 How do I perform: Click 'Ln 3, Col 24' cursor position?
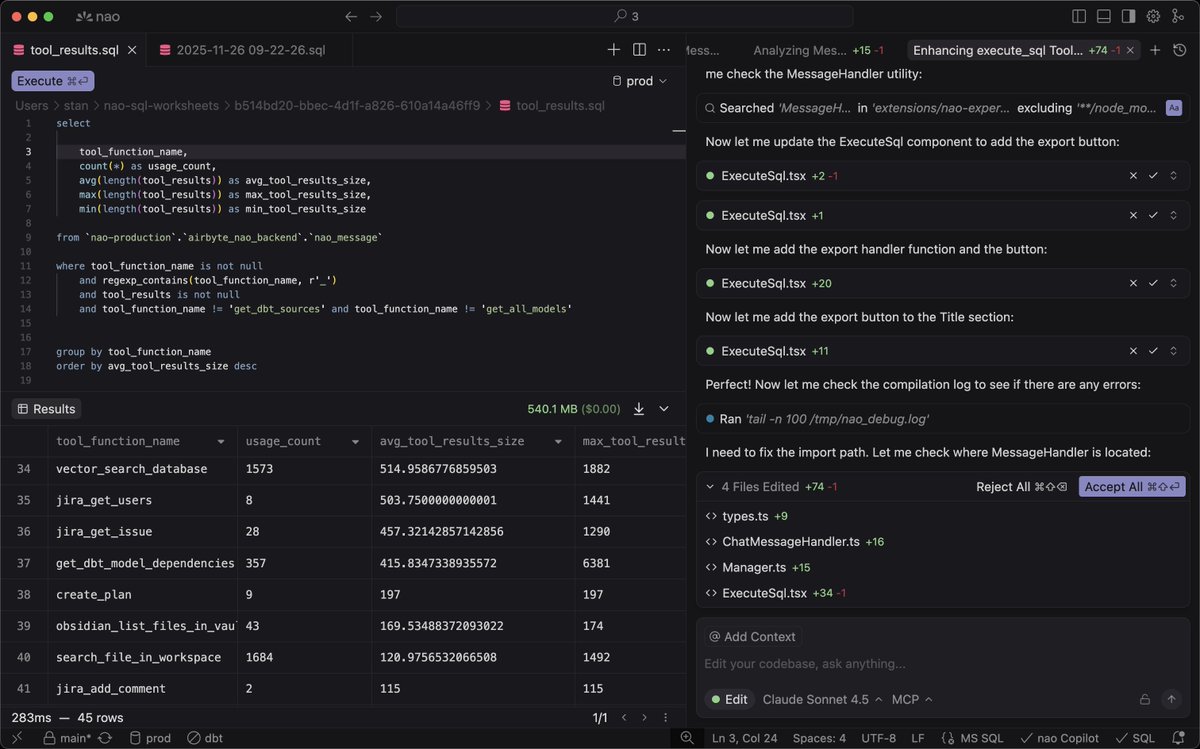pyautogui.click(x=744, y=738)
